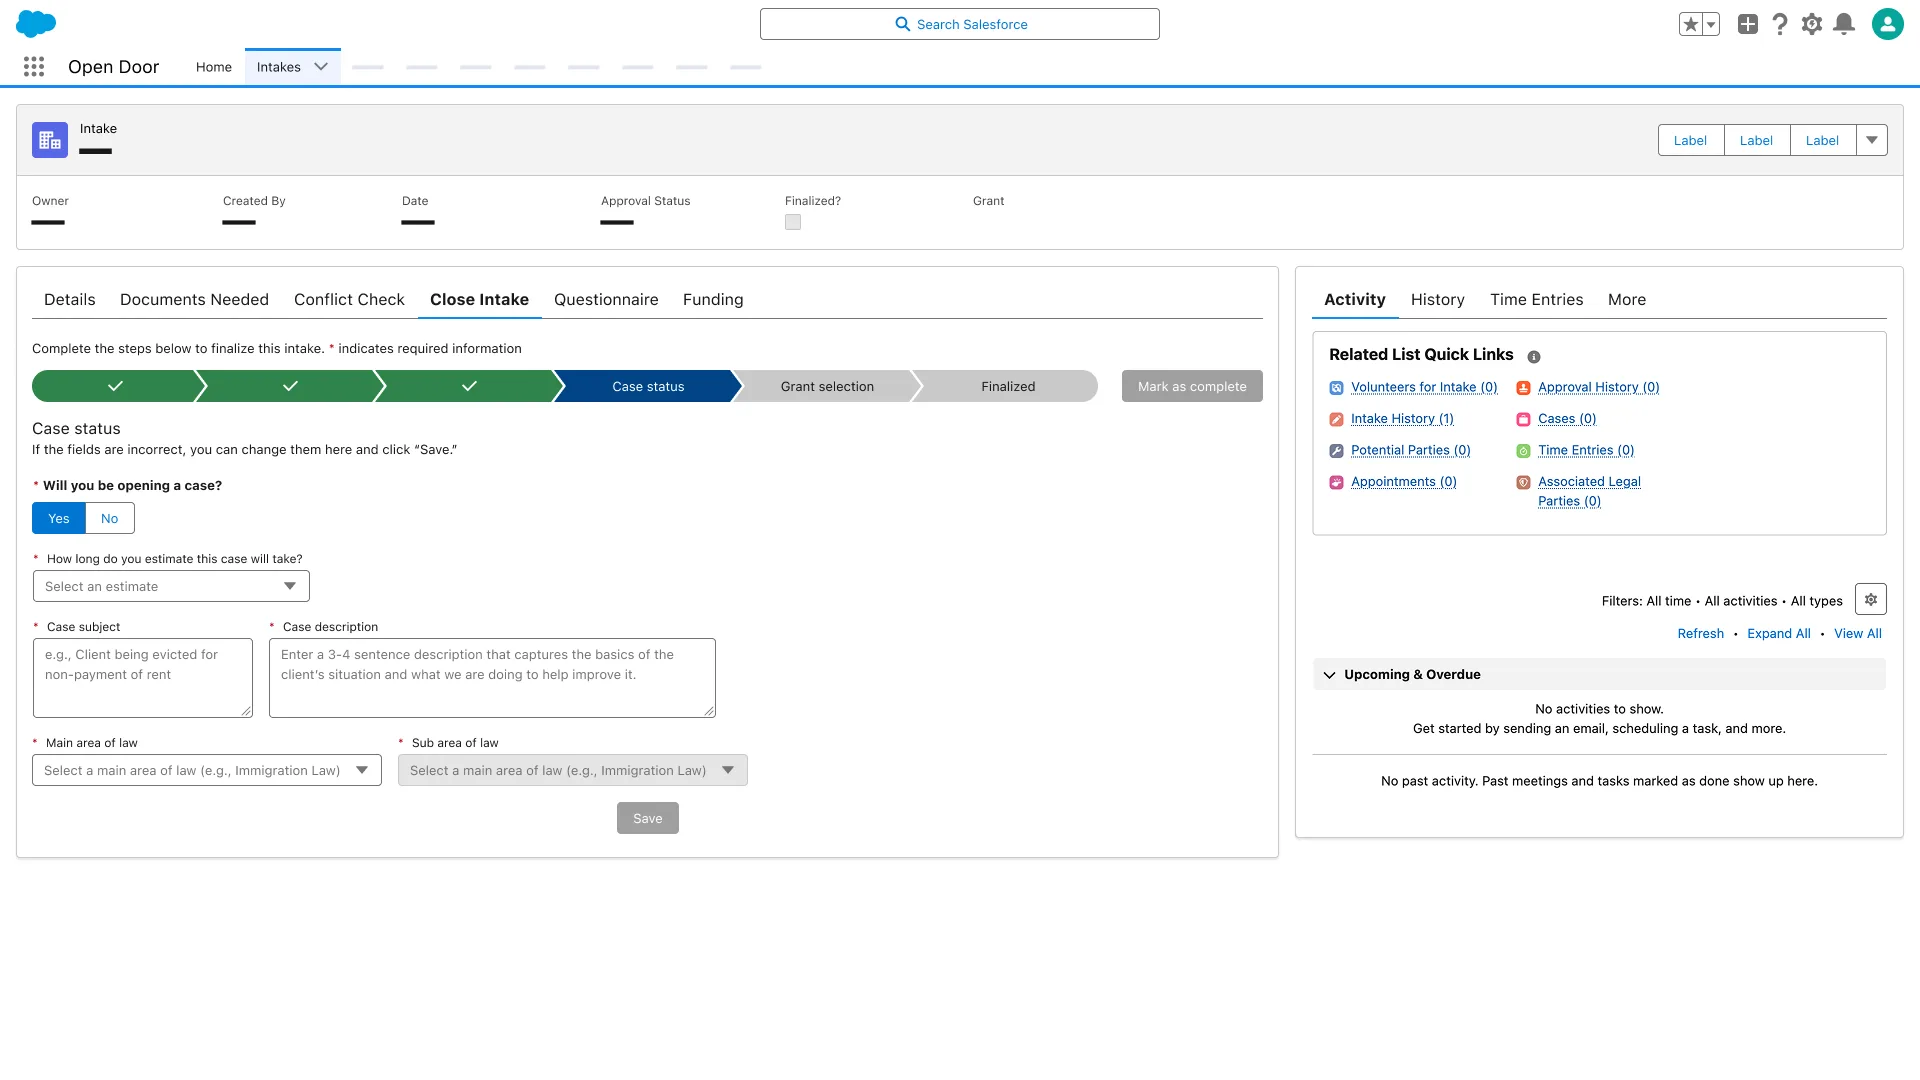Toggle the Finalized? checkbox

pos(793,222)
